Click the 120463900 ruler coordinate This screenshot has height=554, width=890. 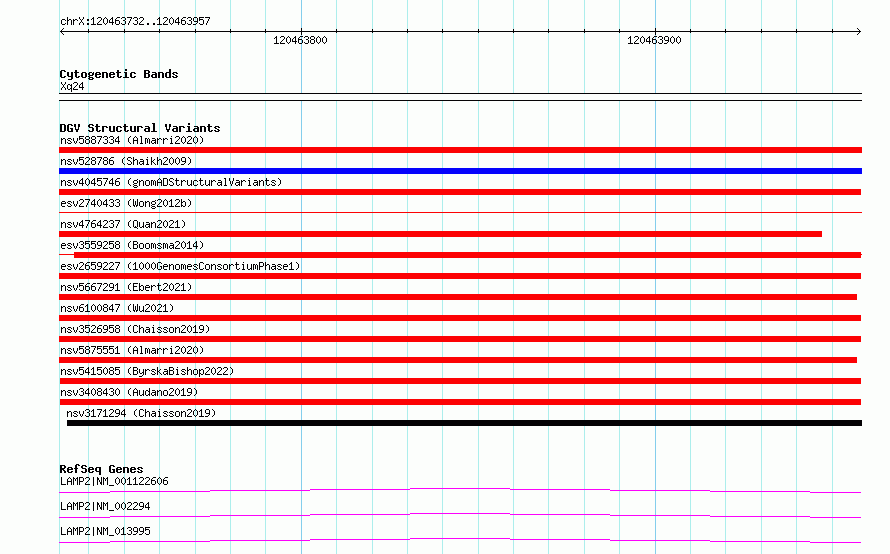[654, 40]
